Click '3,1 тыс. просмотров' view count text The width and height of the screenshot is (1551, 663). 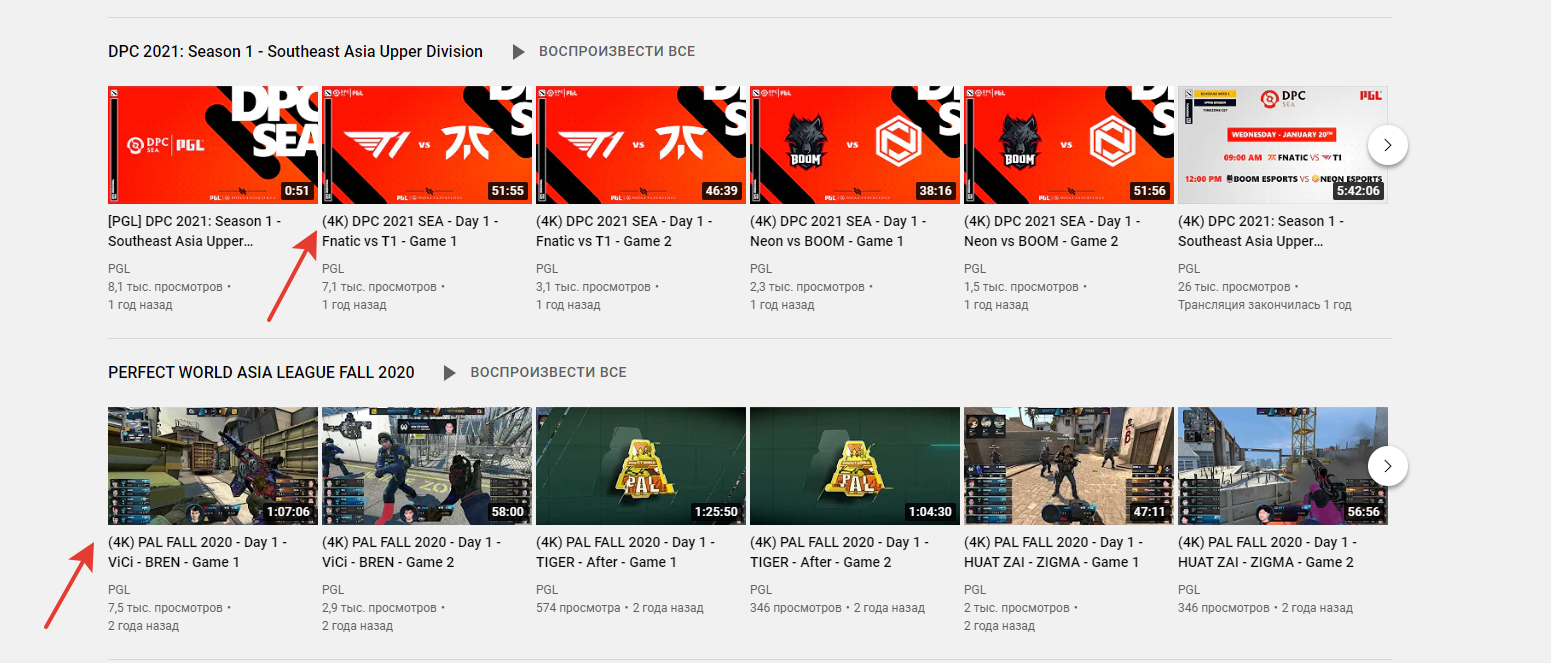pyautogui.click(x=593, y=287)
